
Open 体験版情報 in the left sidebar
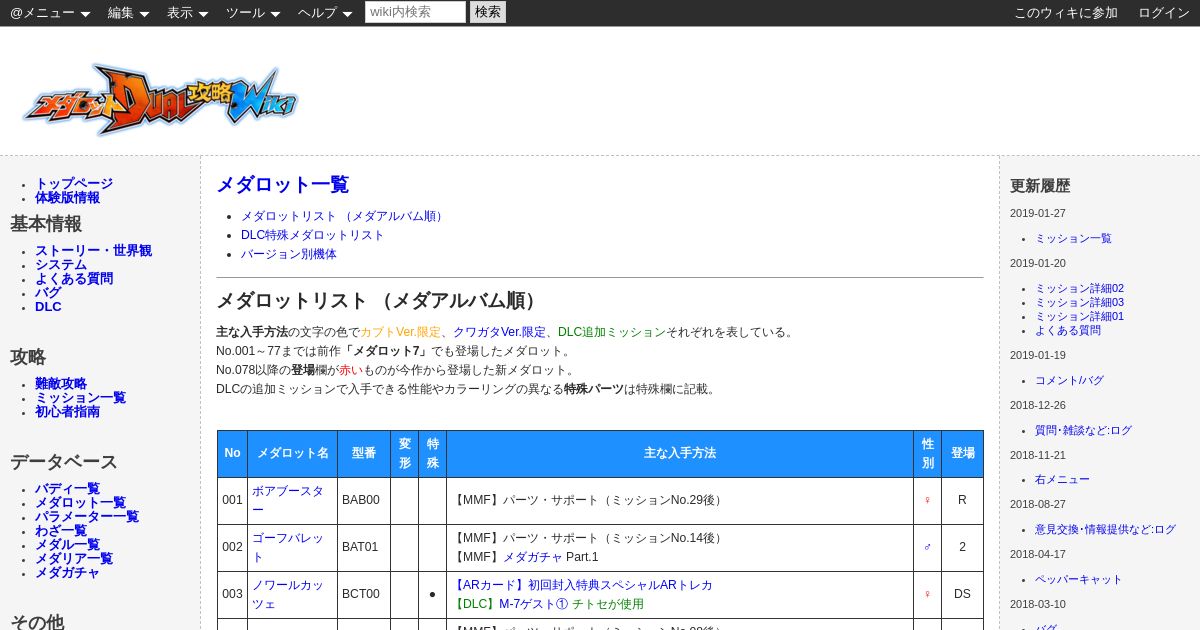(67, 198)
